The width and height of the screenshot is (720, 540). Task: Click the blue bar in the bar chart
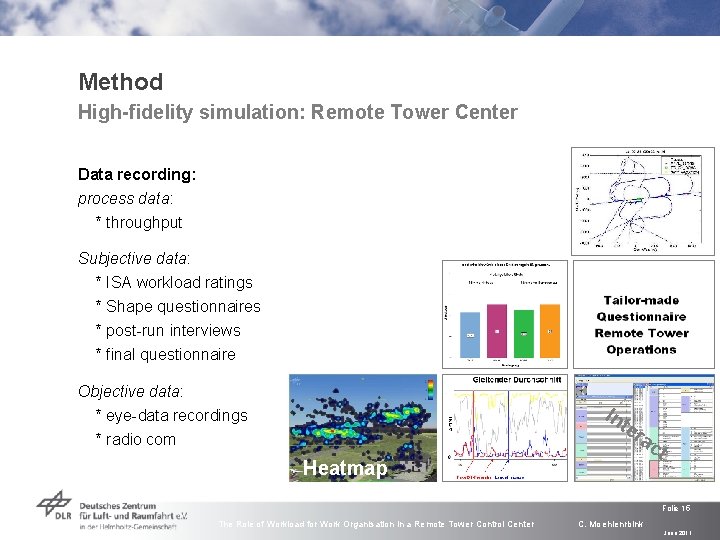pos(470,335)
